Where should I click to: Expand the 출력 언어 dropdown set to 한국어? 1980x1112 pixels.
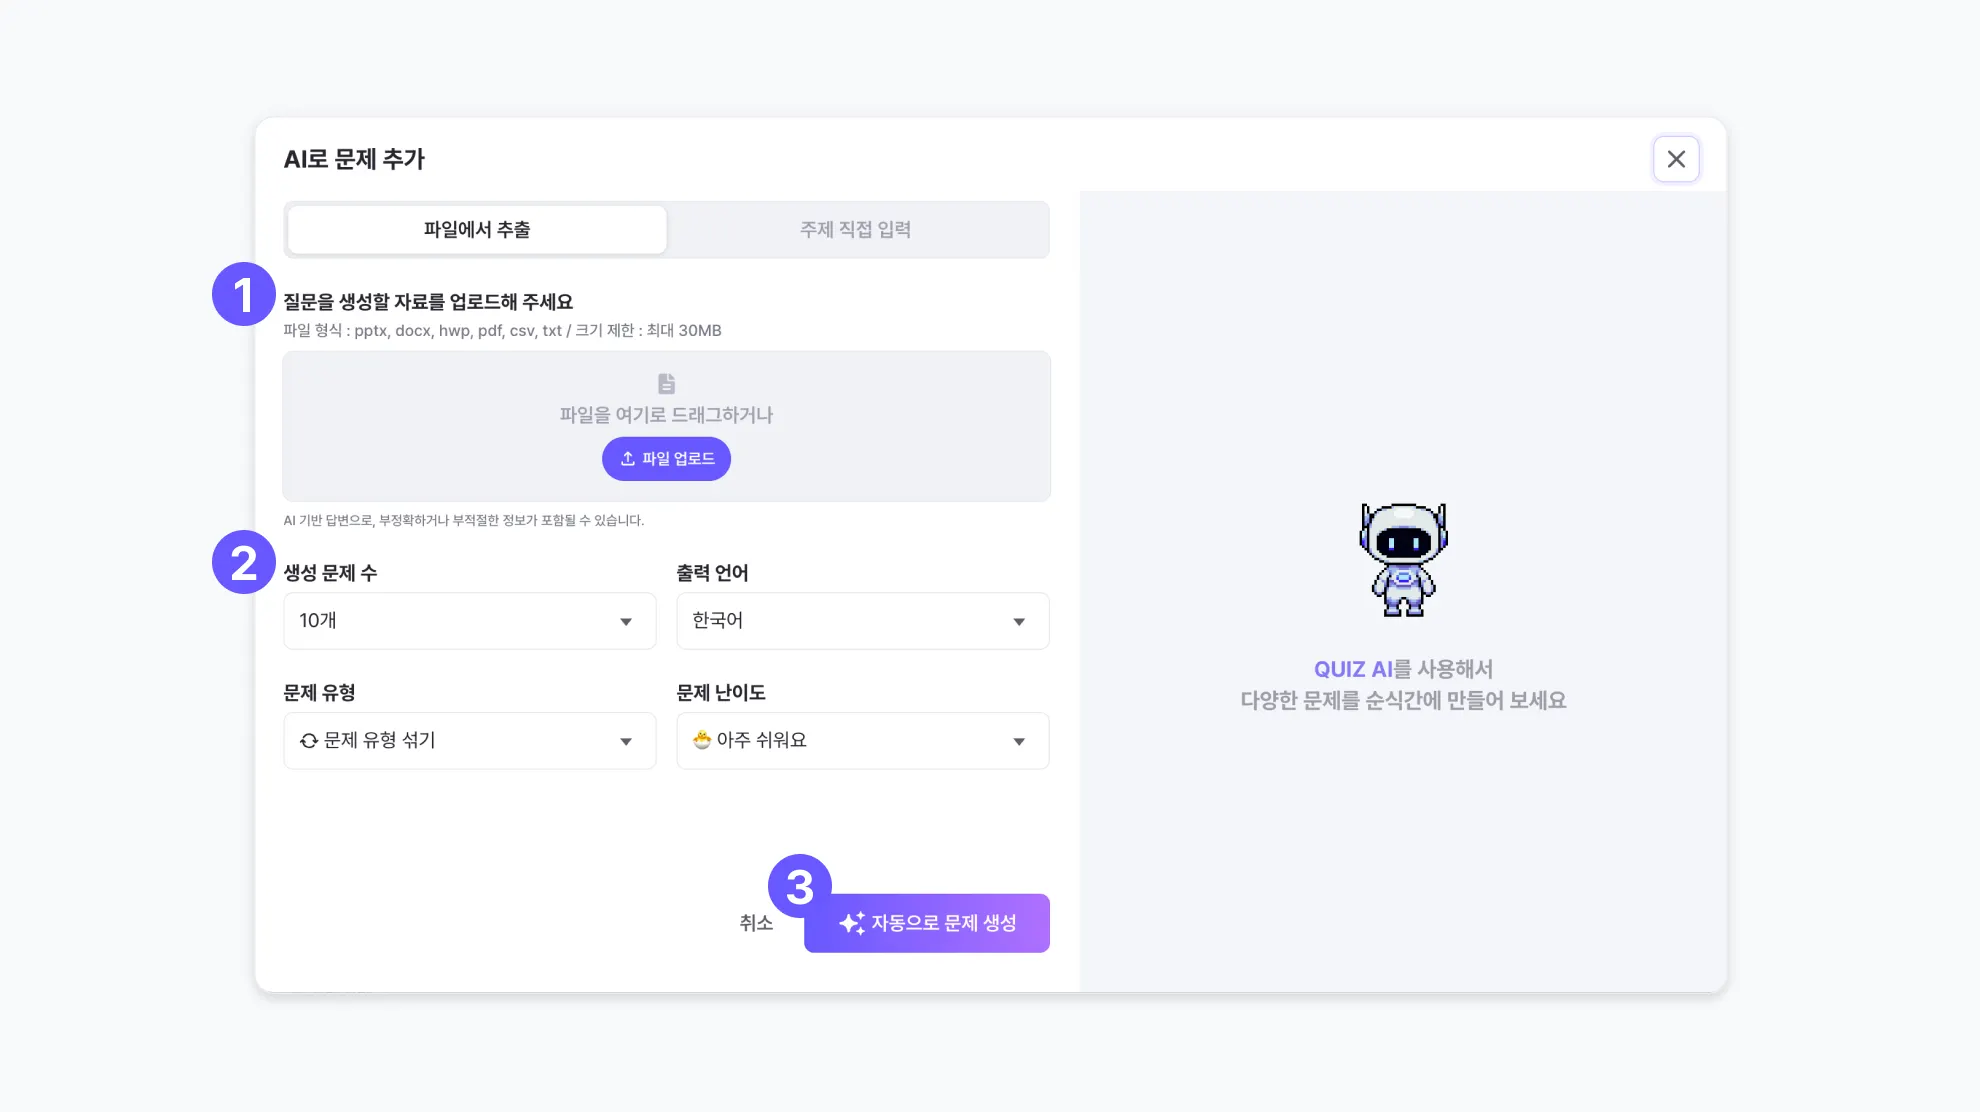tap(863, 621)
